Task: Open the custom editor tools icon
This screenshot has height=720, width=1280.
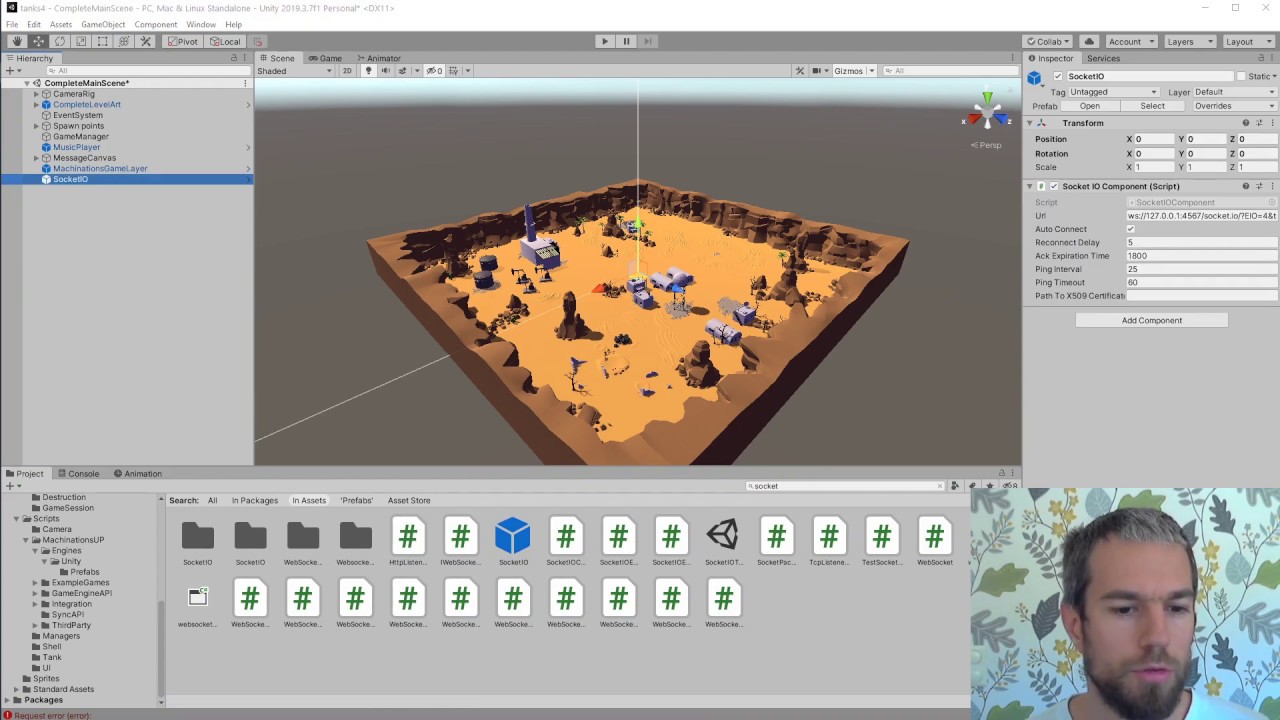Action: click(x=145, y=41)
